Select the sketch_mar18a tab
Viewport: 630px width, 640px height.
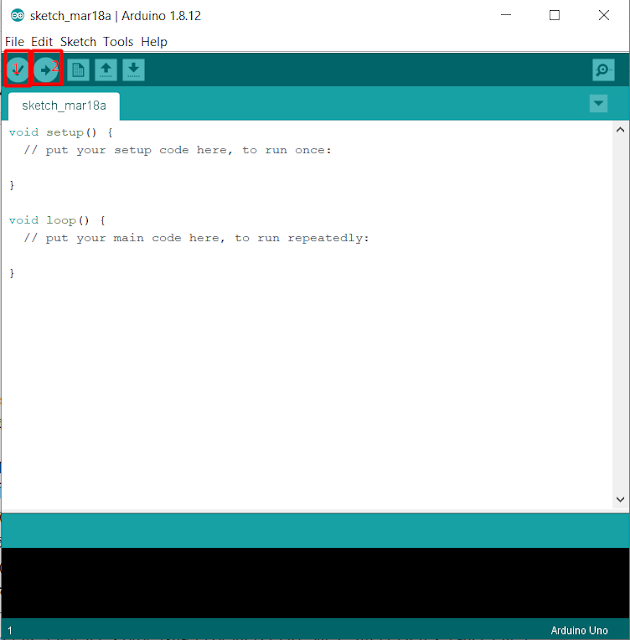click(x=64, y=106)
